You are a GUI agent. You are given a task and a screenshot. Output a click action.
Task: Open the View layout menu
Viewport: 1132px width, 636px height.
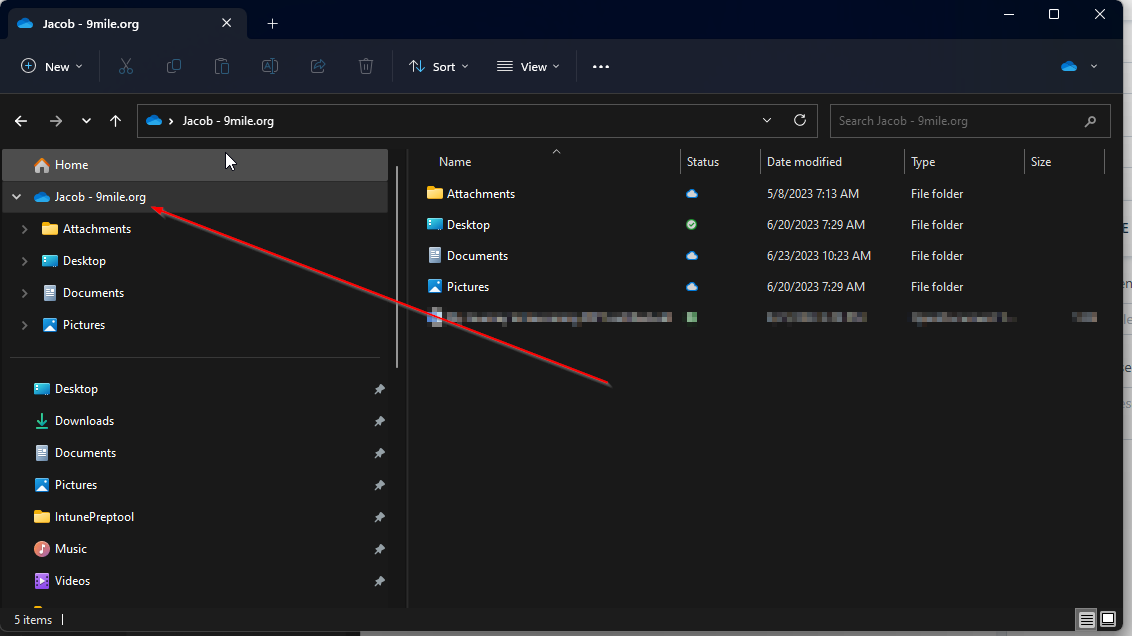(x=528, y=66)
